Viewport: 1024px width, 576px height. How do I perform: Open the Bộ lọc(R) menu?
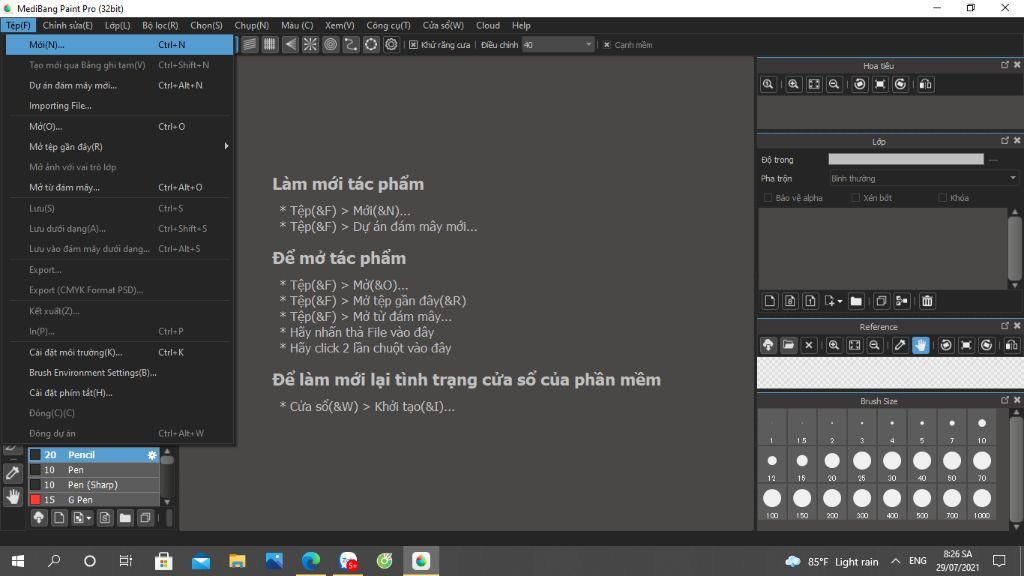pyautogui.click(x=160, y=25)
